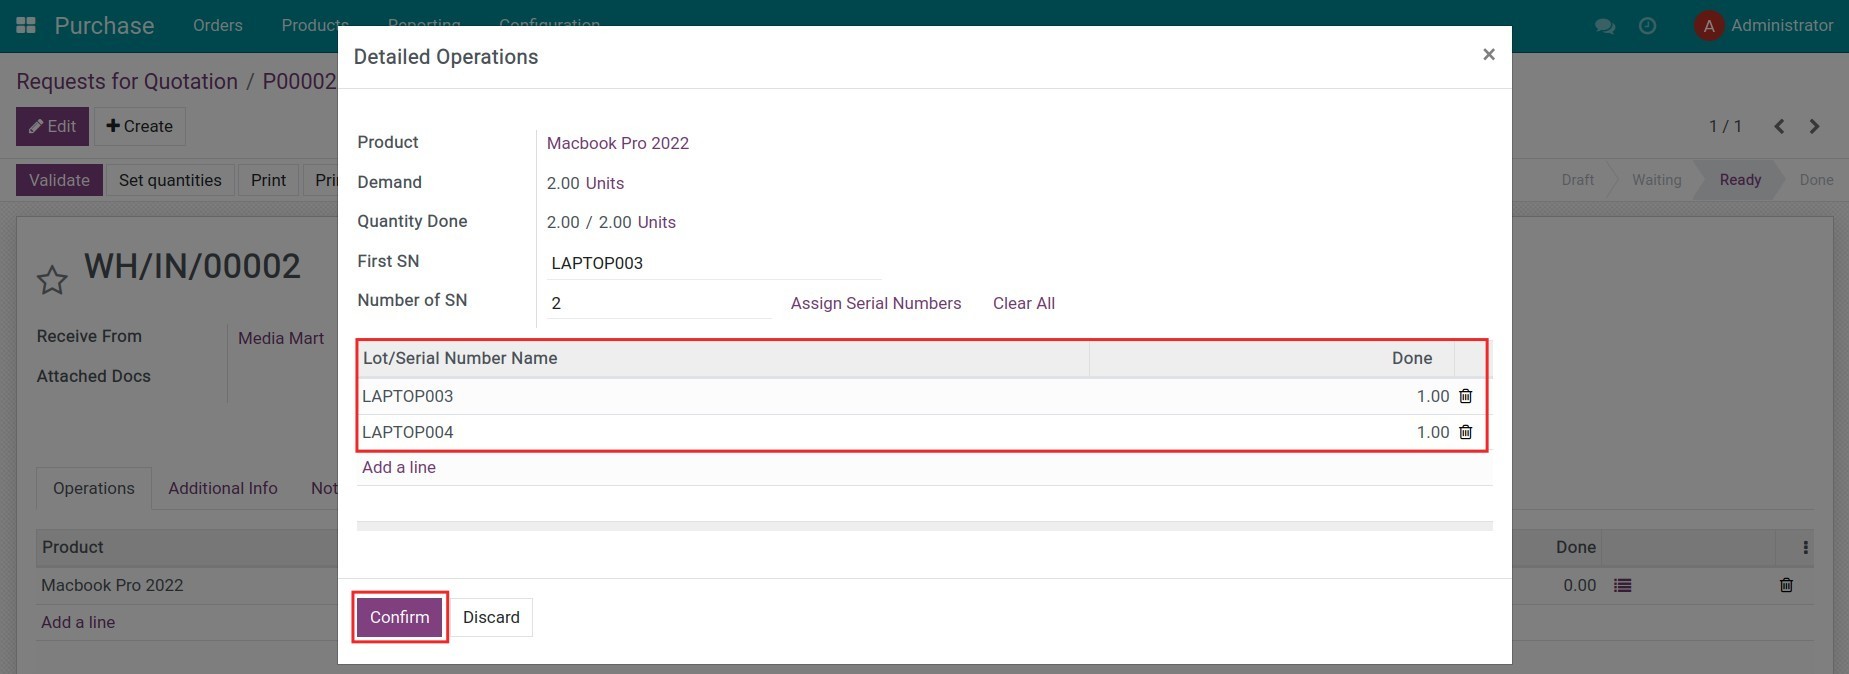Delete the Macbook Pro 2022 product row
The width and height of the screenshot is (1849, 674).
[x=1786, y=585]
